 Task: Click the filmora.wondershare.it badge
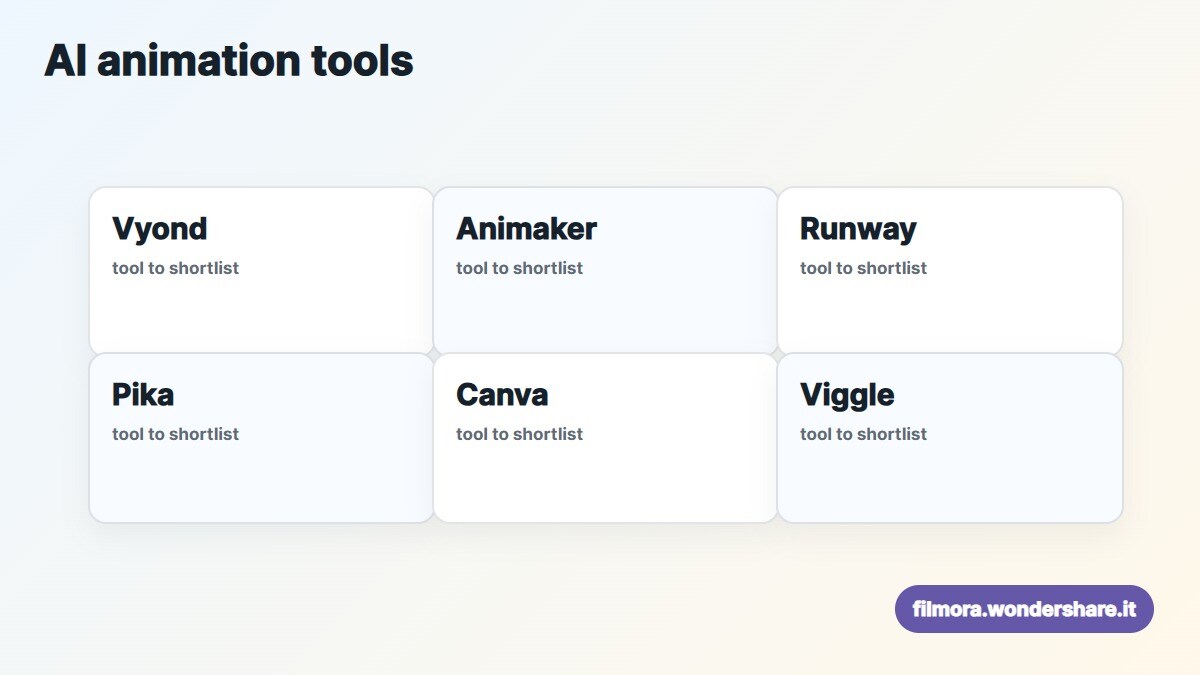point(1024,609)
